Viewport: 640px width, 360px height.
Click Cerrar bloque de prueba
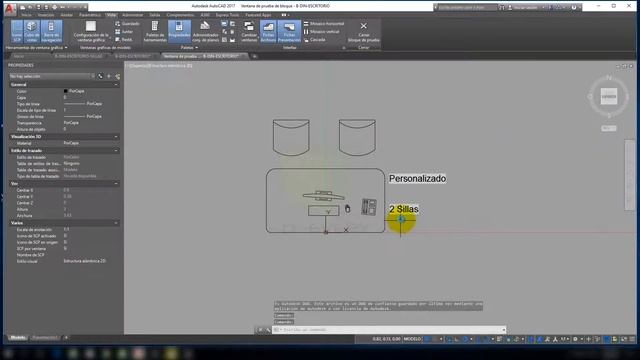(x=364, y=31)
